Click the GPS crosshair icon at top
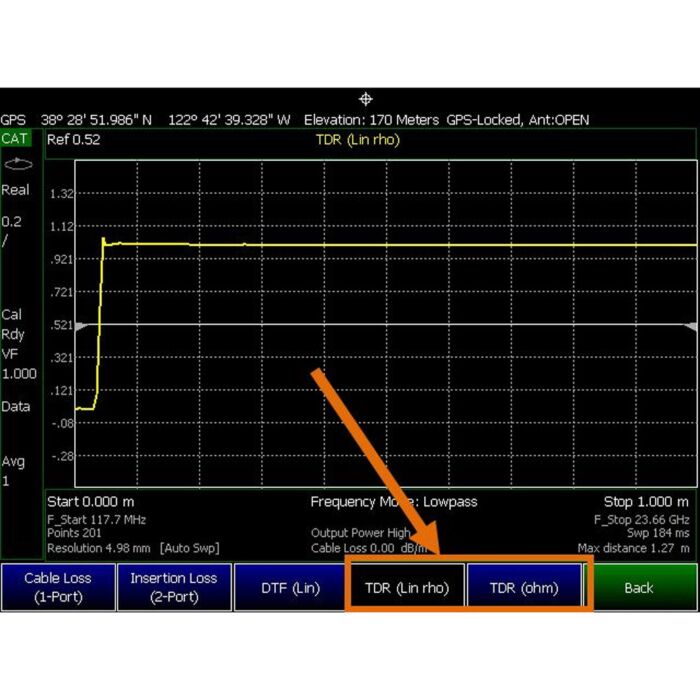This screenshot has height=700, width=700. point(366,99)
